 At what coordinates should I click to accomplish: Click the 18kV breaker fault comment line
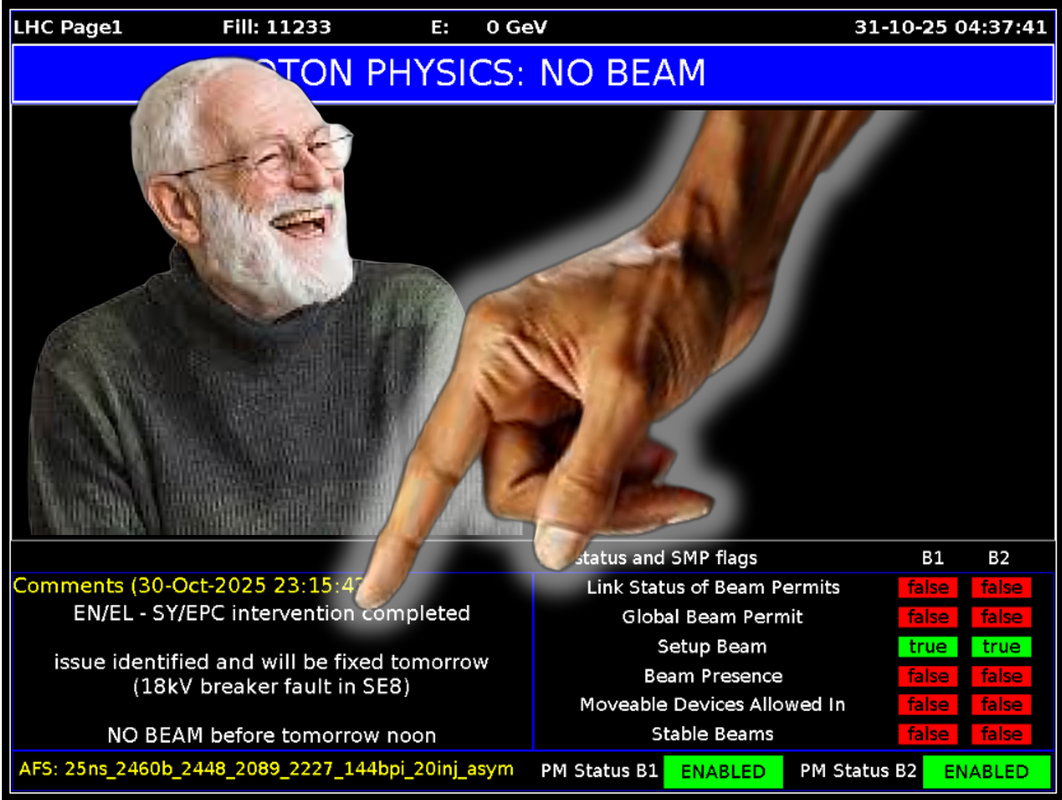271,688
